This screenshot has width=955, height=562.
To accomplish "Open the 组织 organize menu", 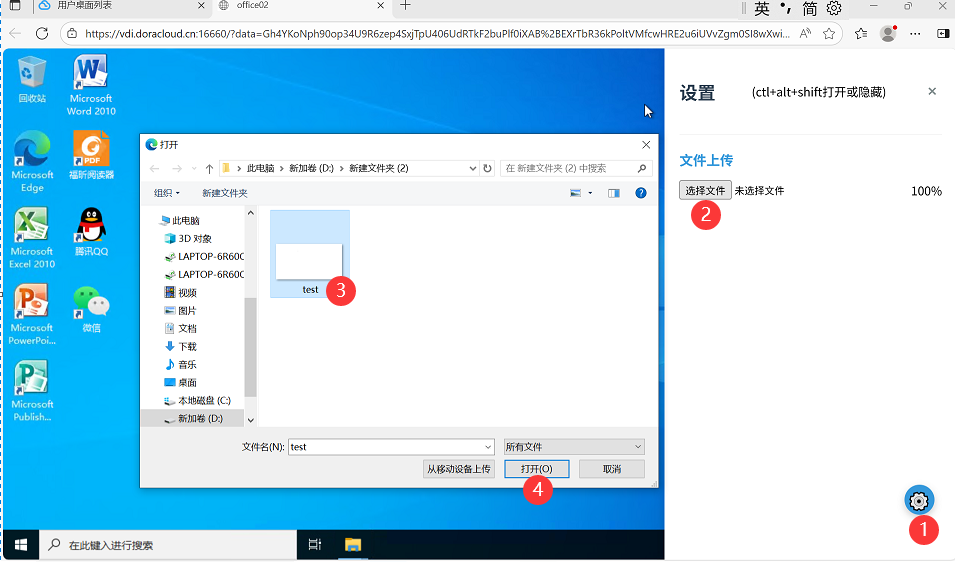I will 167,193.
